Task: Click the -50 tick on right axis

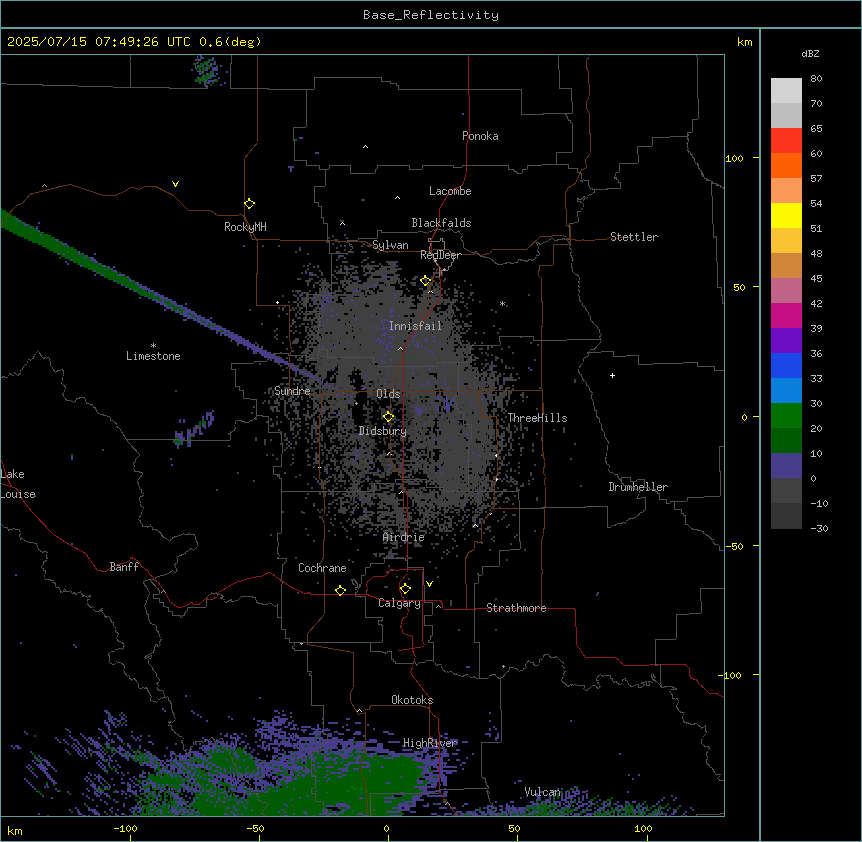Action: [x=734, y=546]
